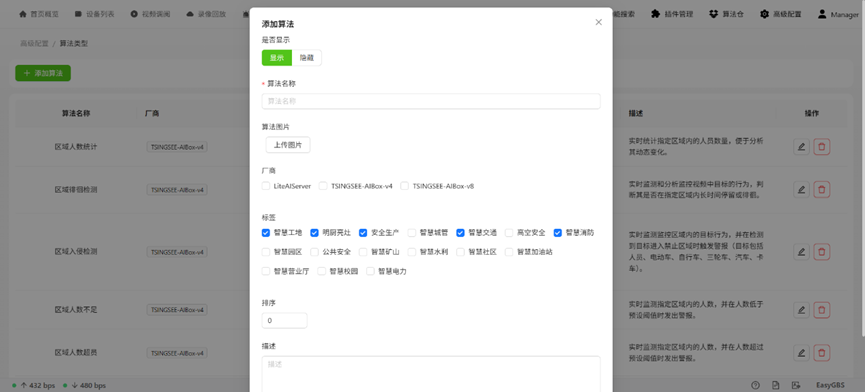Uncheck the 明厨亮灶 tag
Viewport: 865px width, 392px height.
coord(314,233)
